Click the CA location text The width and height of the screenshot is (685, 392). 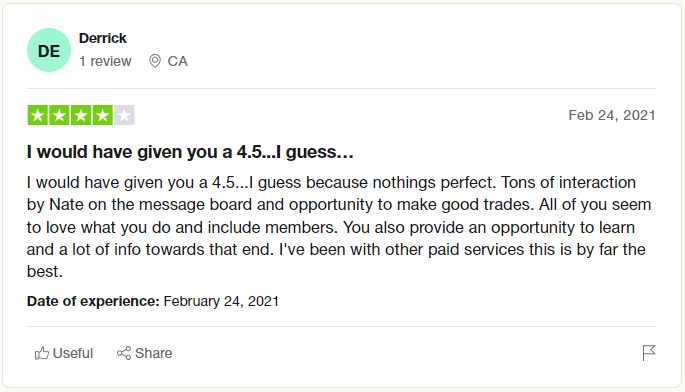(177, 61)
